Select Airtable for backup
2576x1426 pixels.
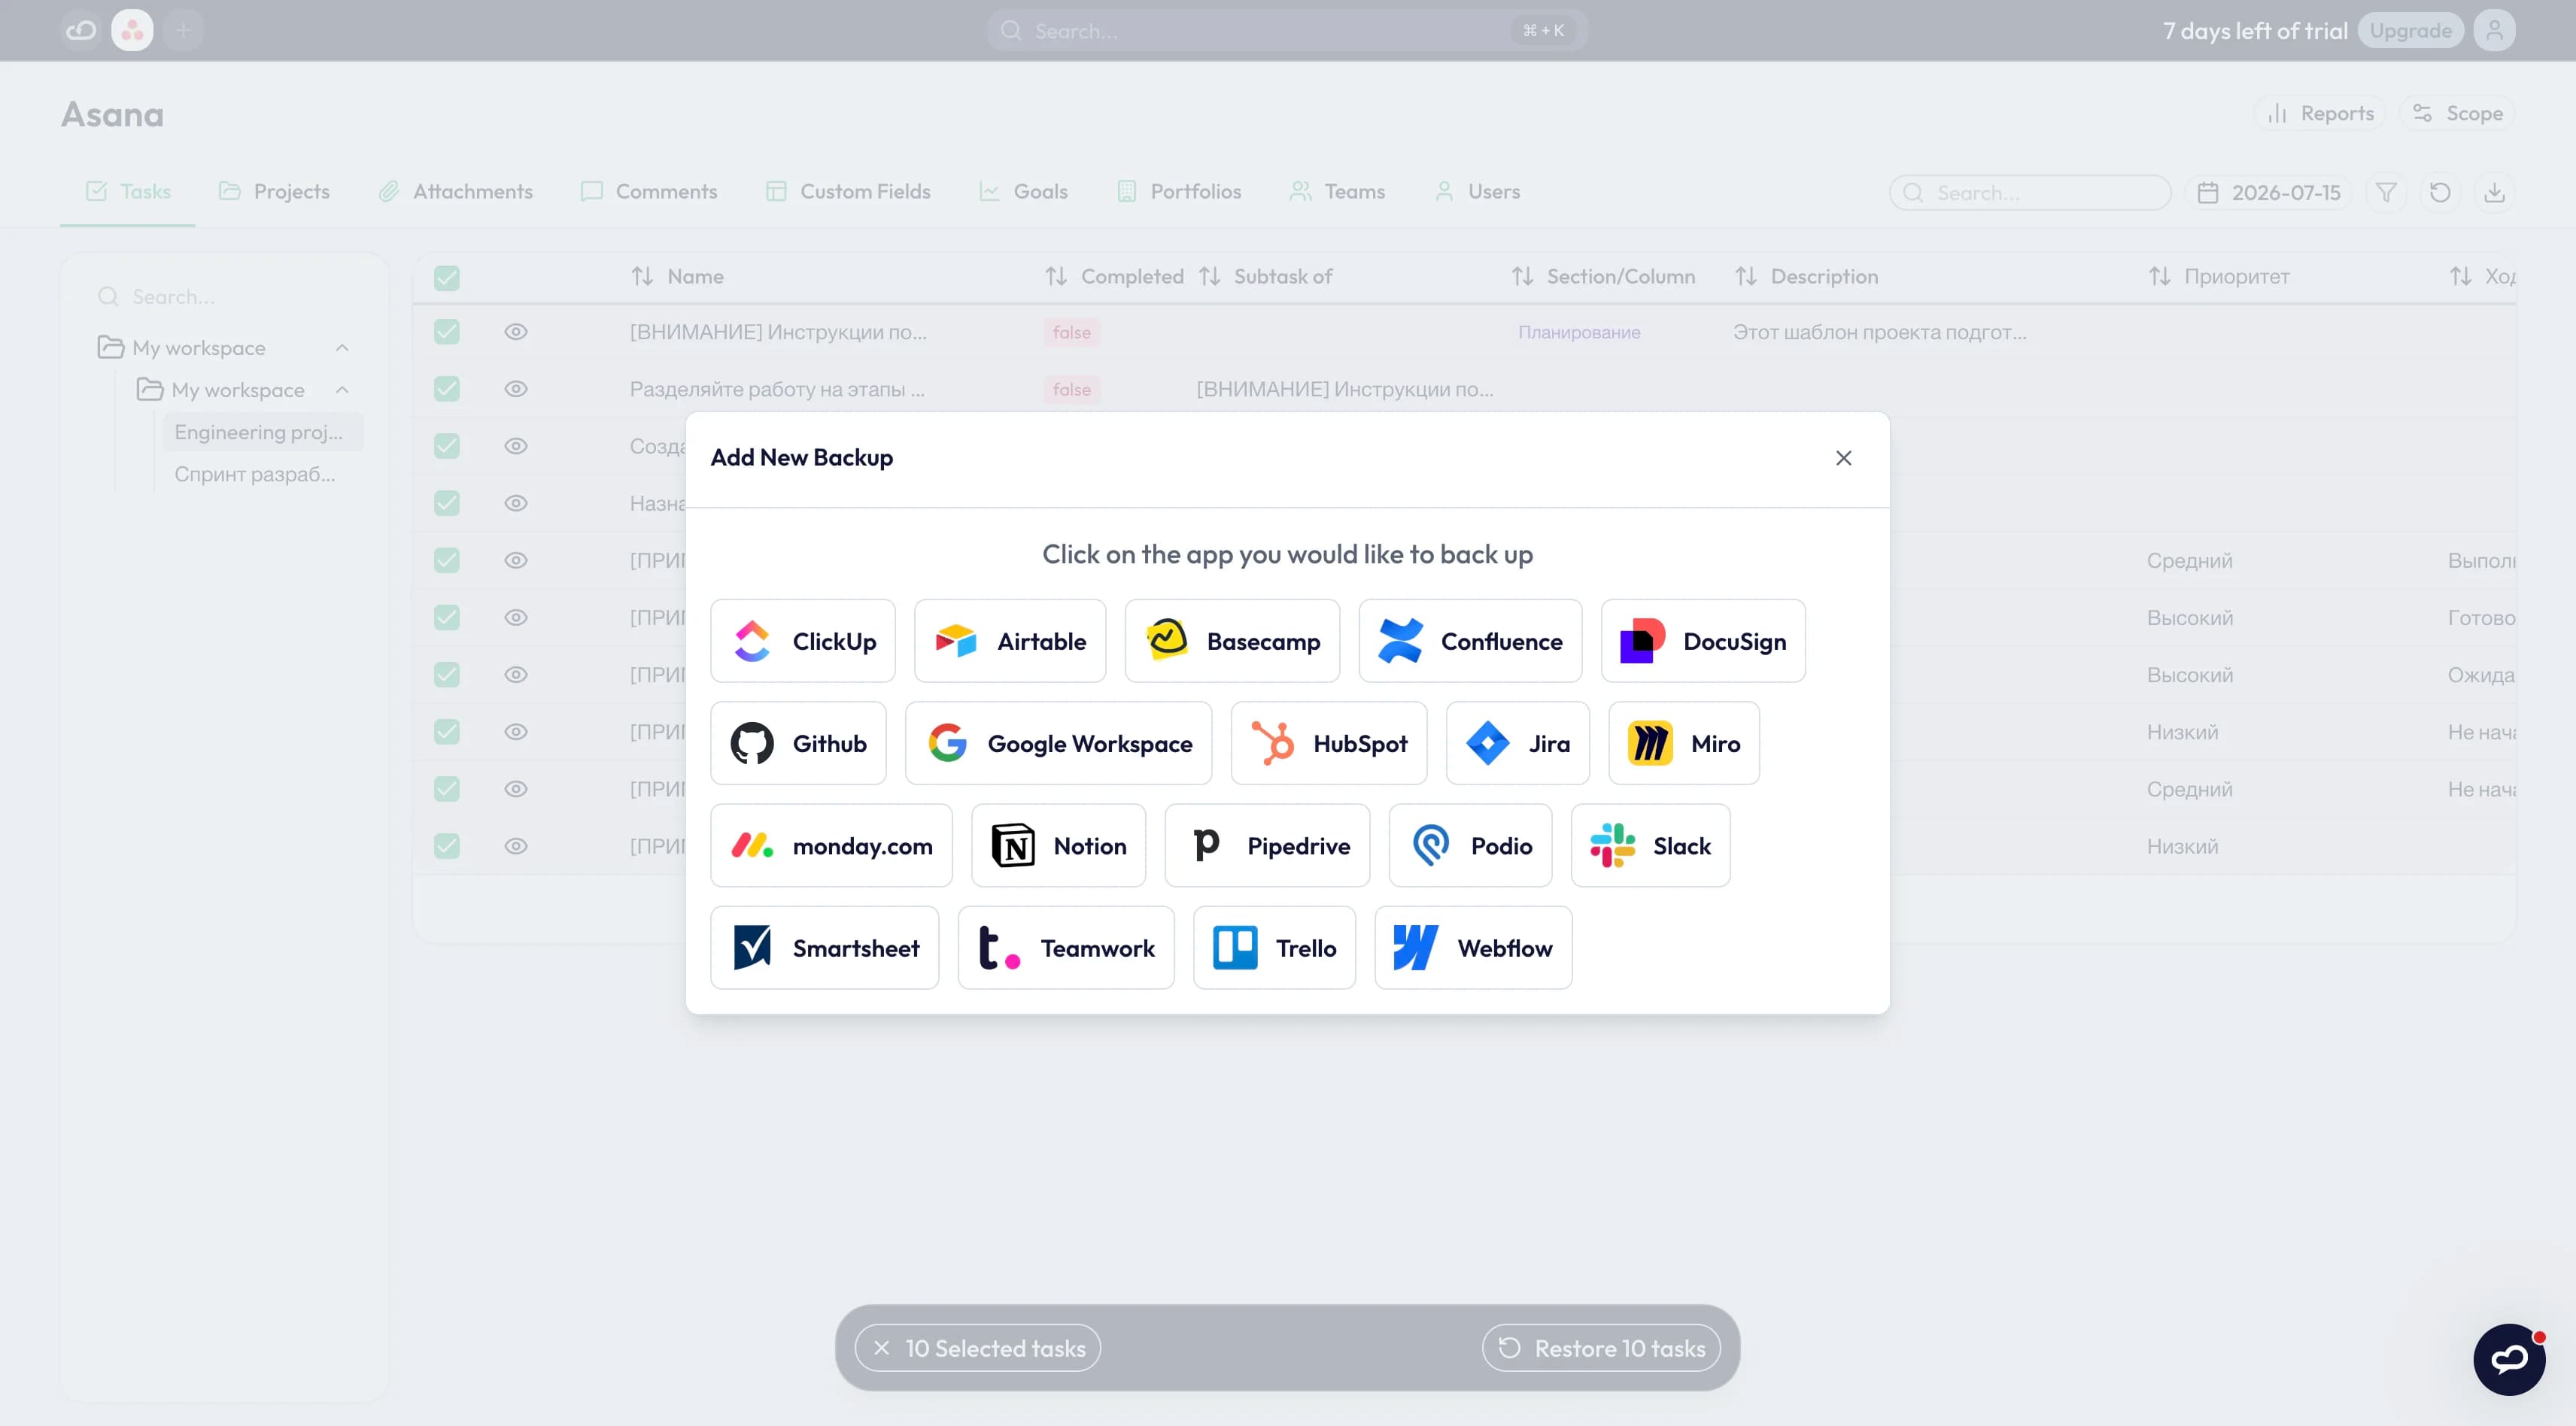point(1010,641)
